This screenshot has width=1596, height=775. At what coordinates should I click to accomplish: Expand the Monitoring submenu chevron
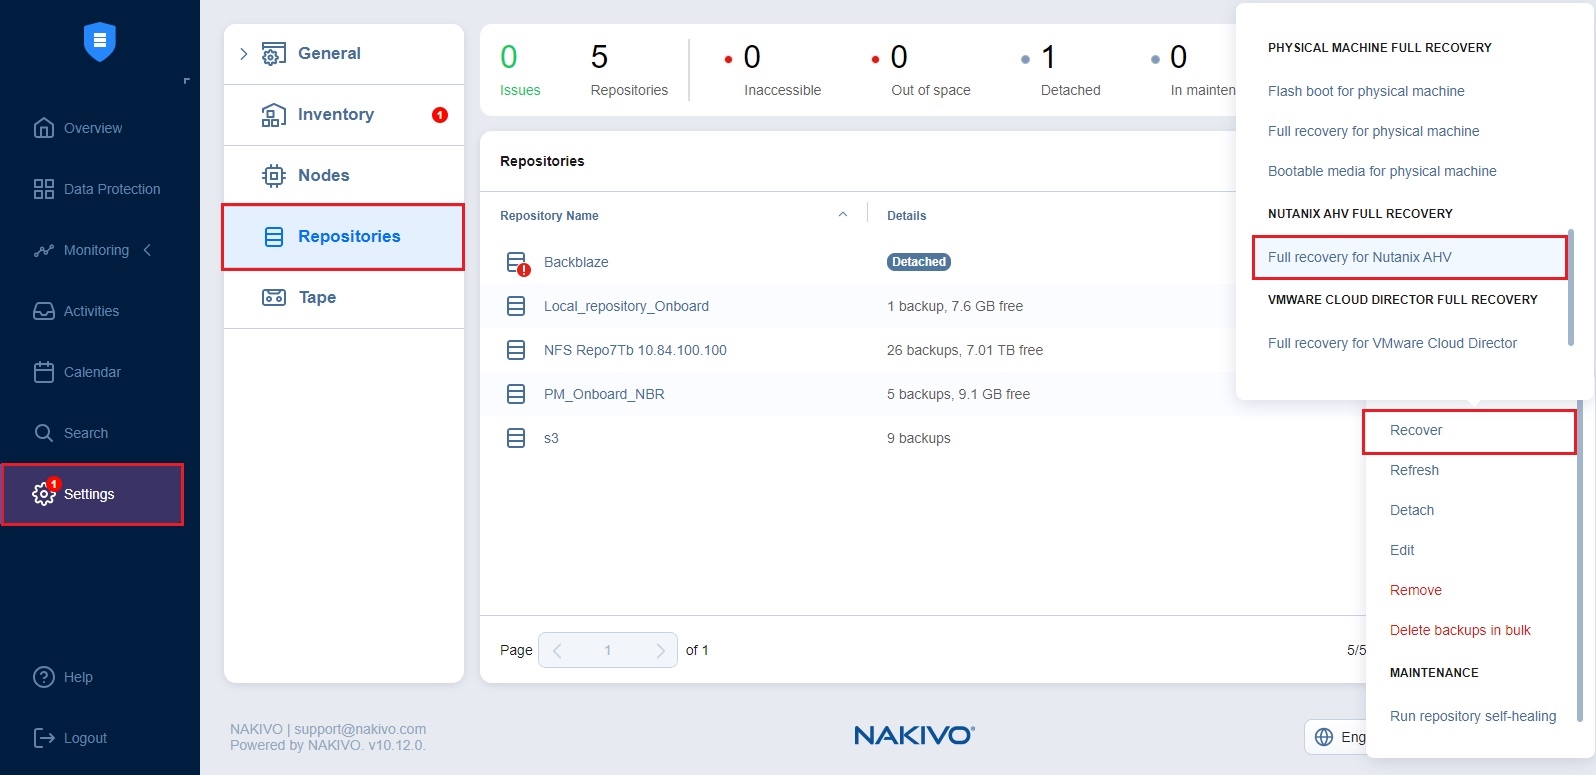(147, 250)
